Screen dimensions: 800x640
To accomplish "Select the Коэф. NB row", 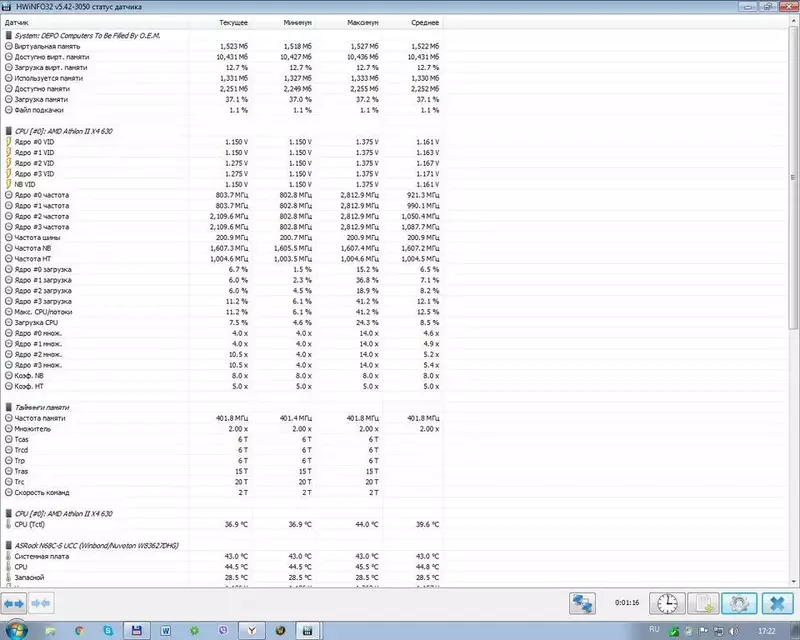I will click(x=222, y=376).
